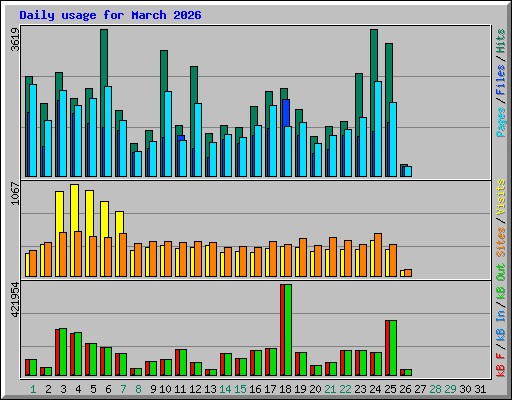This screenshot has width=512, height=400.
Task: Select day 14 on the date axis
Action: (225, 389)
